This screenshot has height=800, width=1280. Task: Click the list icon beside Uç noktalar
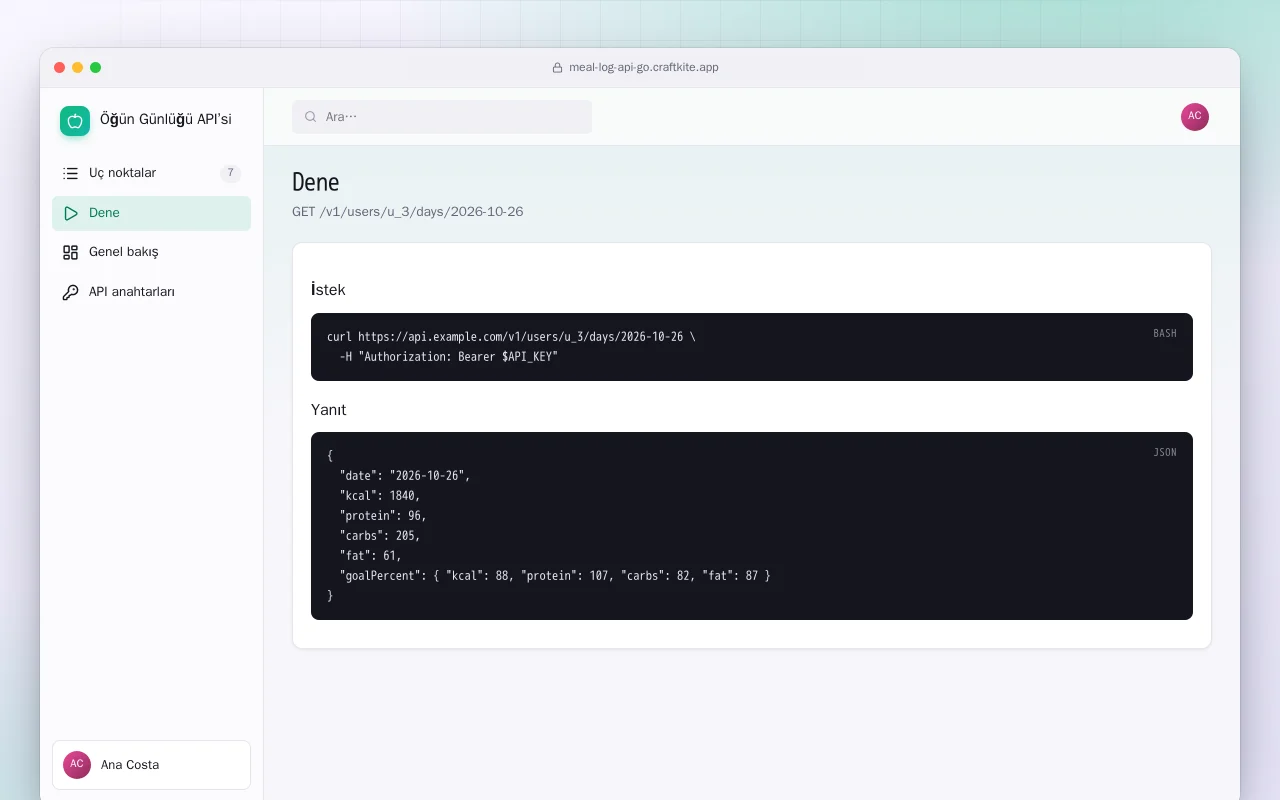coord(70,173)
